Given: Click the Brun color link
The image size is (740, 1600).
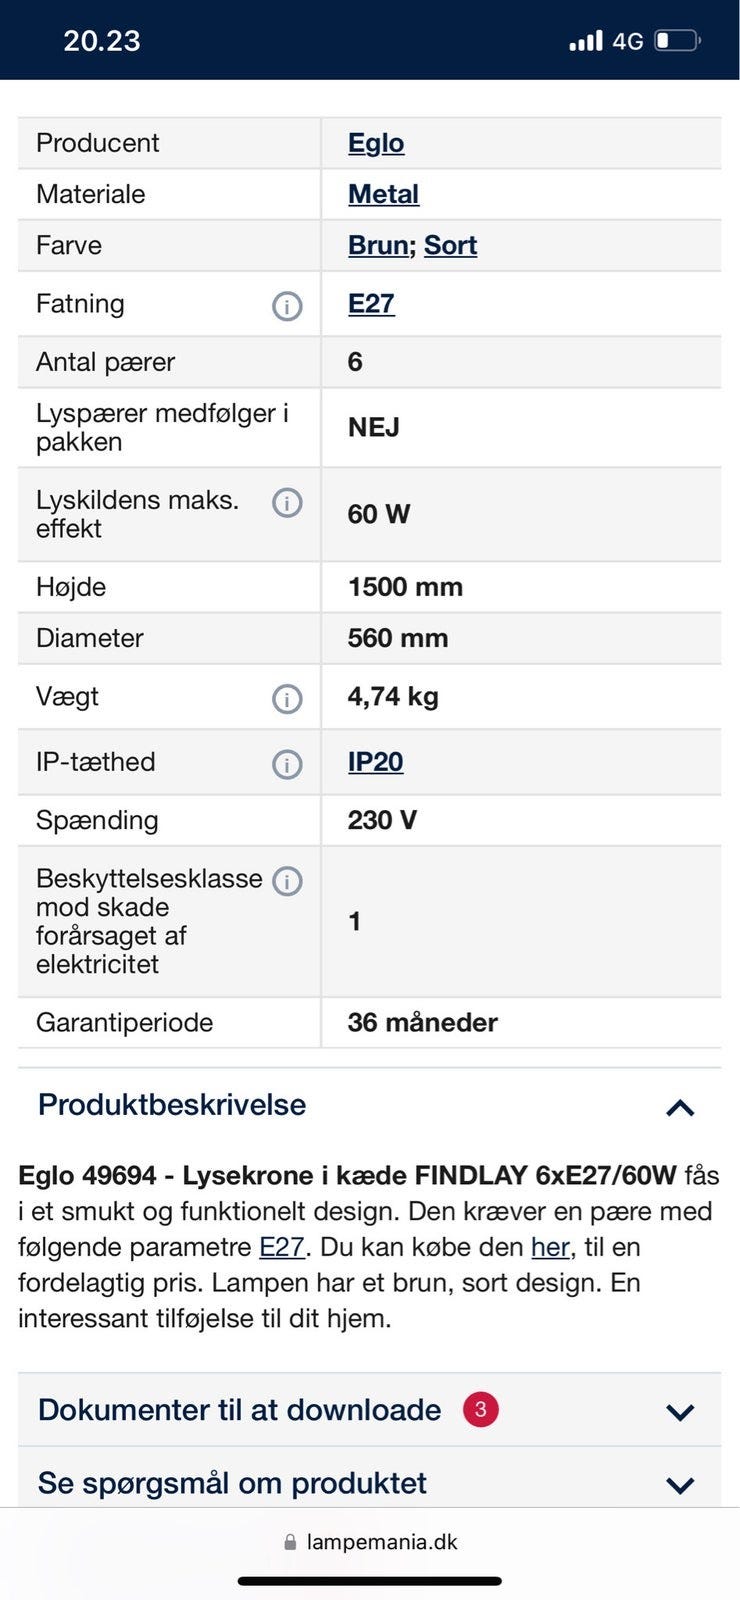Looking at the screenshot, I should (x=378, y=245).
